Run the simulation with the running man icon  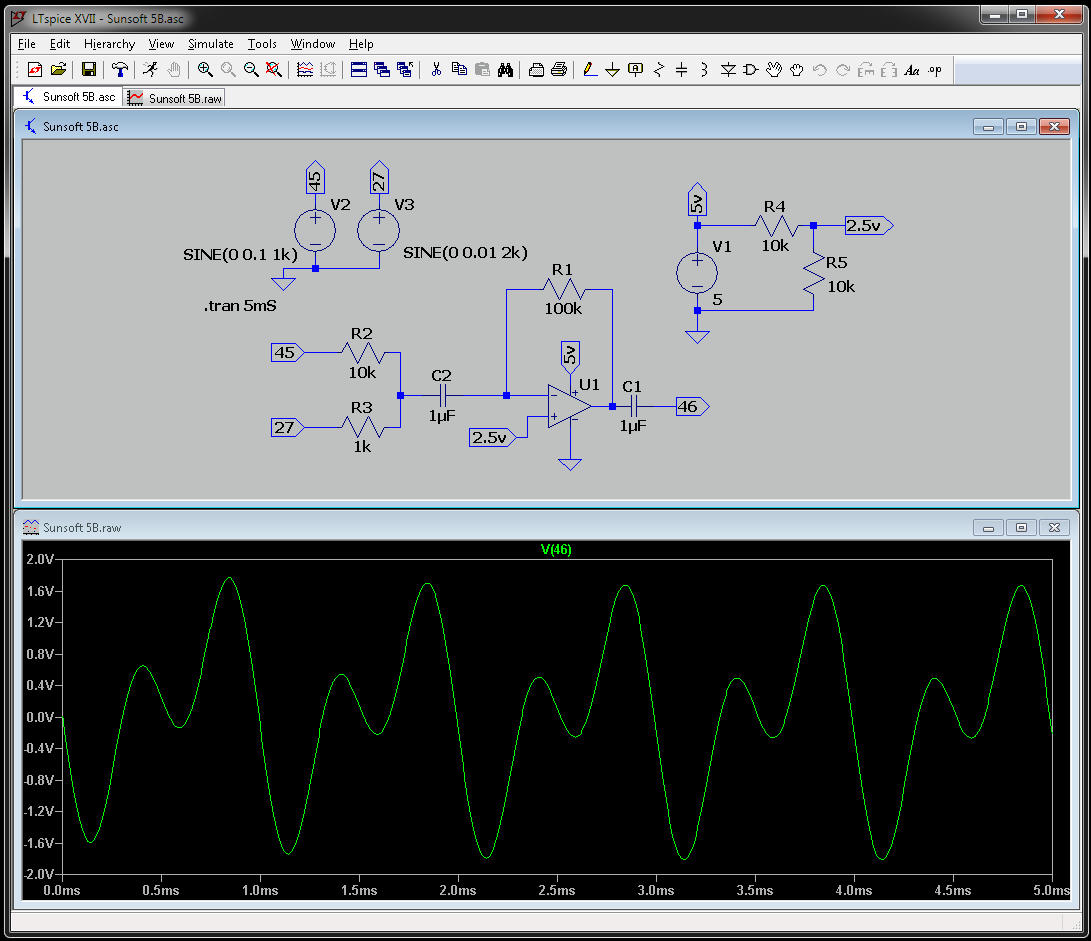150,70
